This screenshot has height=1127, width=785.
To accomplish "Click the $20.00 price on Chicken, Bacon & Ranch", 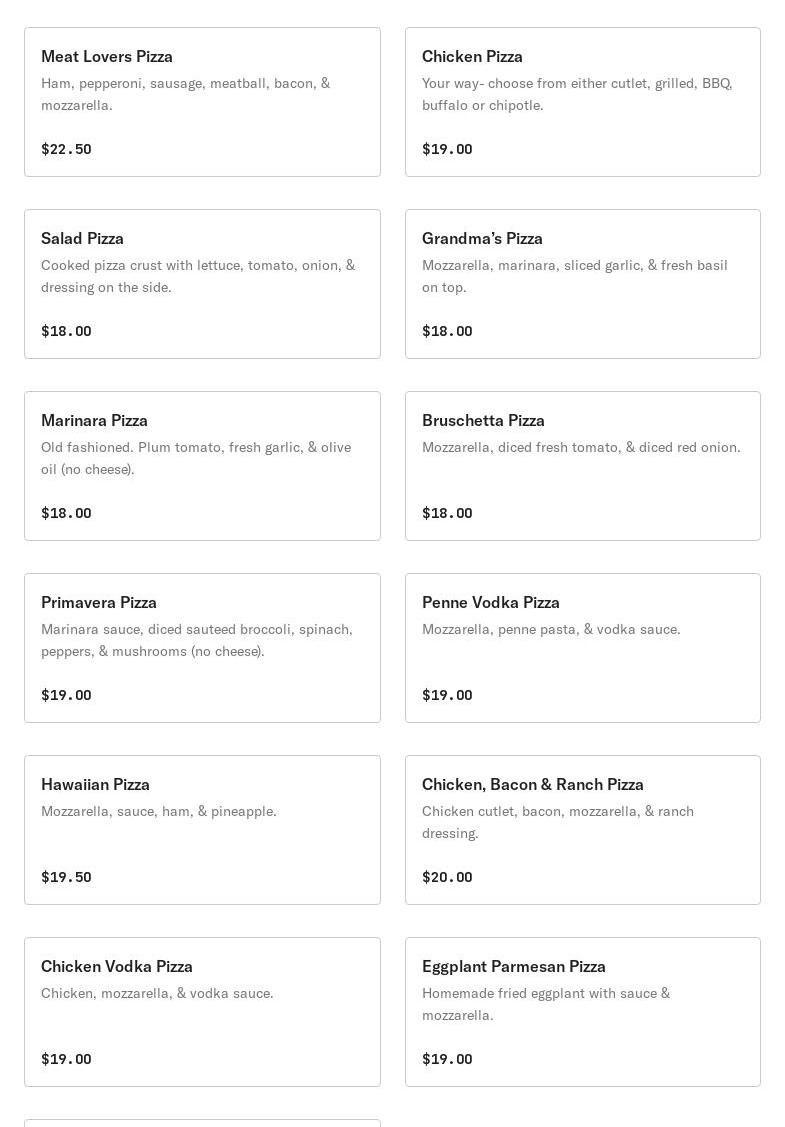I will [x=447, y=877].
